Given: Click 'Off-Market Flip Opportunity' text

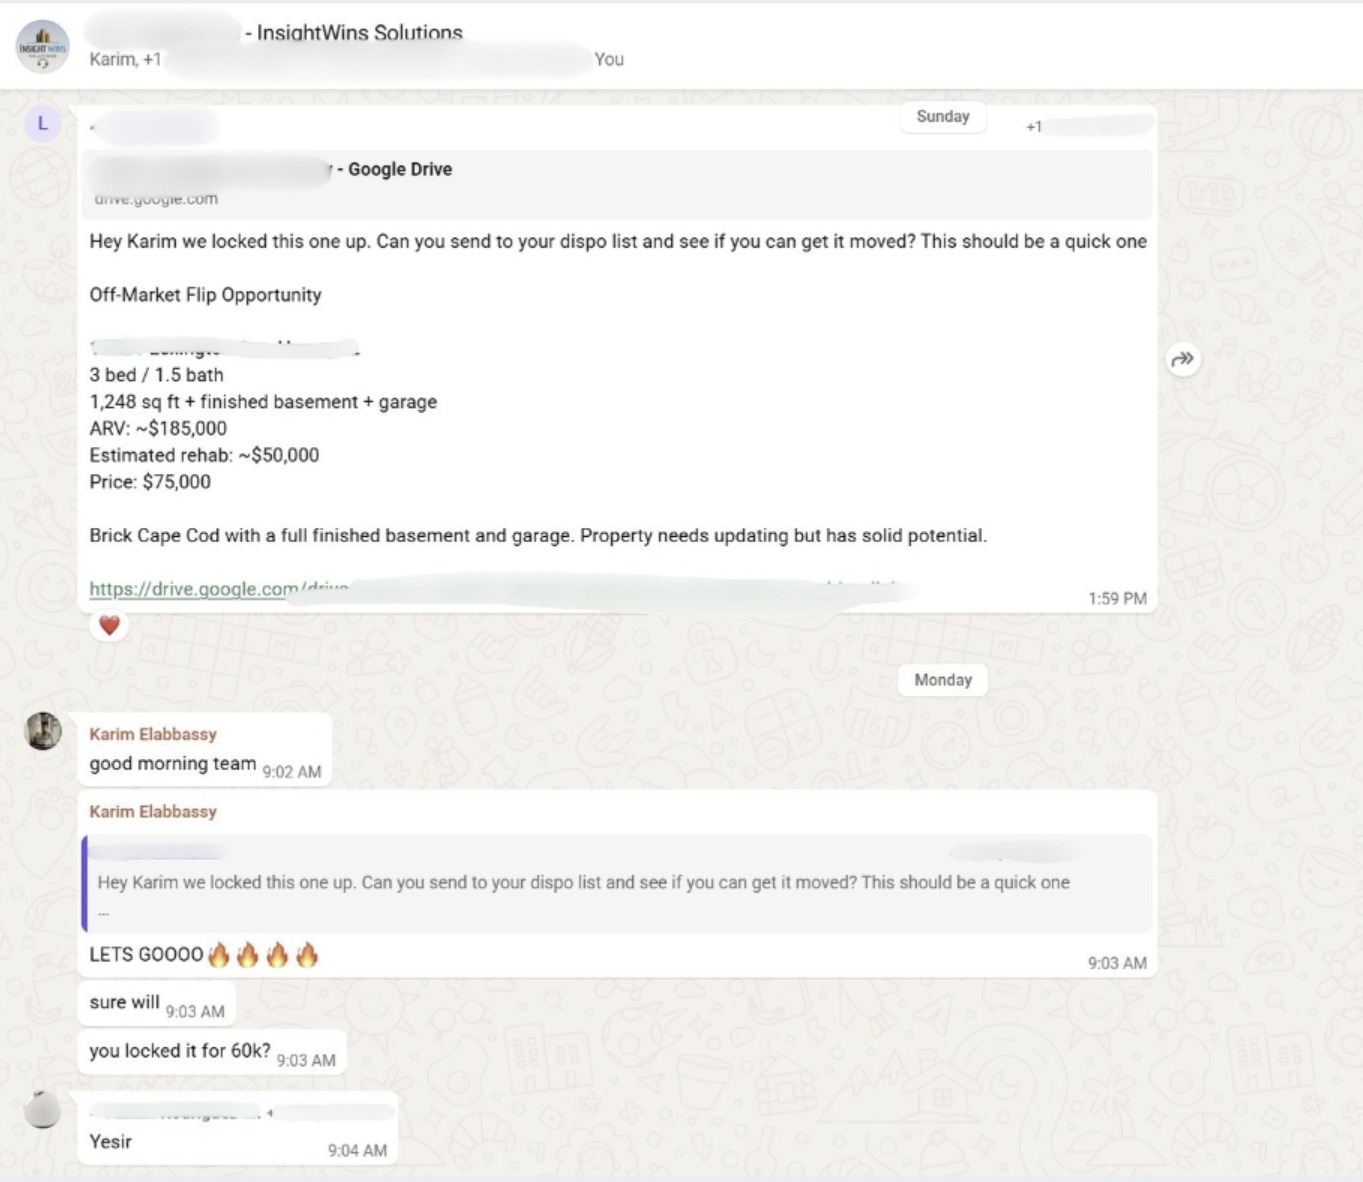Looking at the screenshot, I should coord(205,295).
